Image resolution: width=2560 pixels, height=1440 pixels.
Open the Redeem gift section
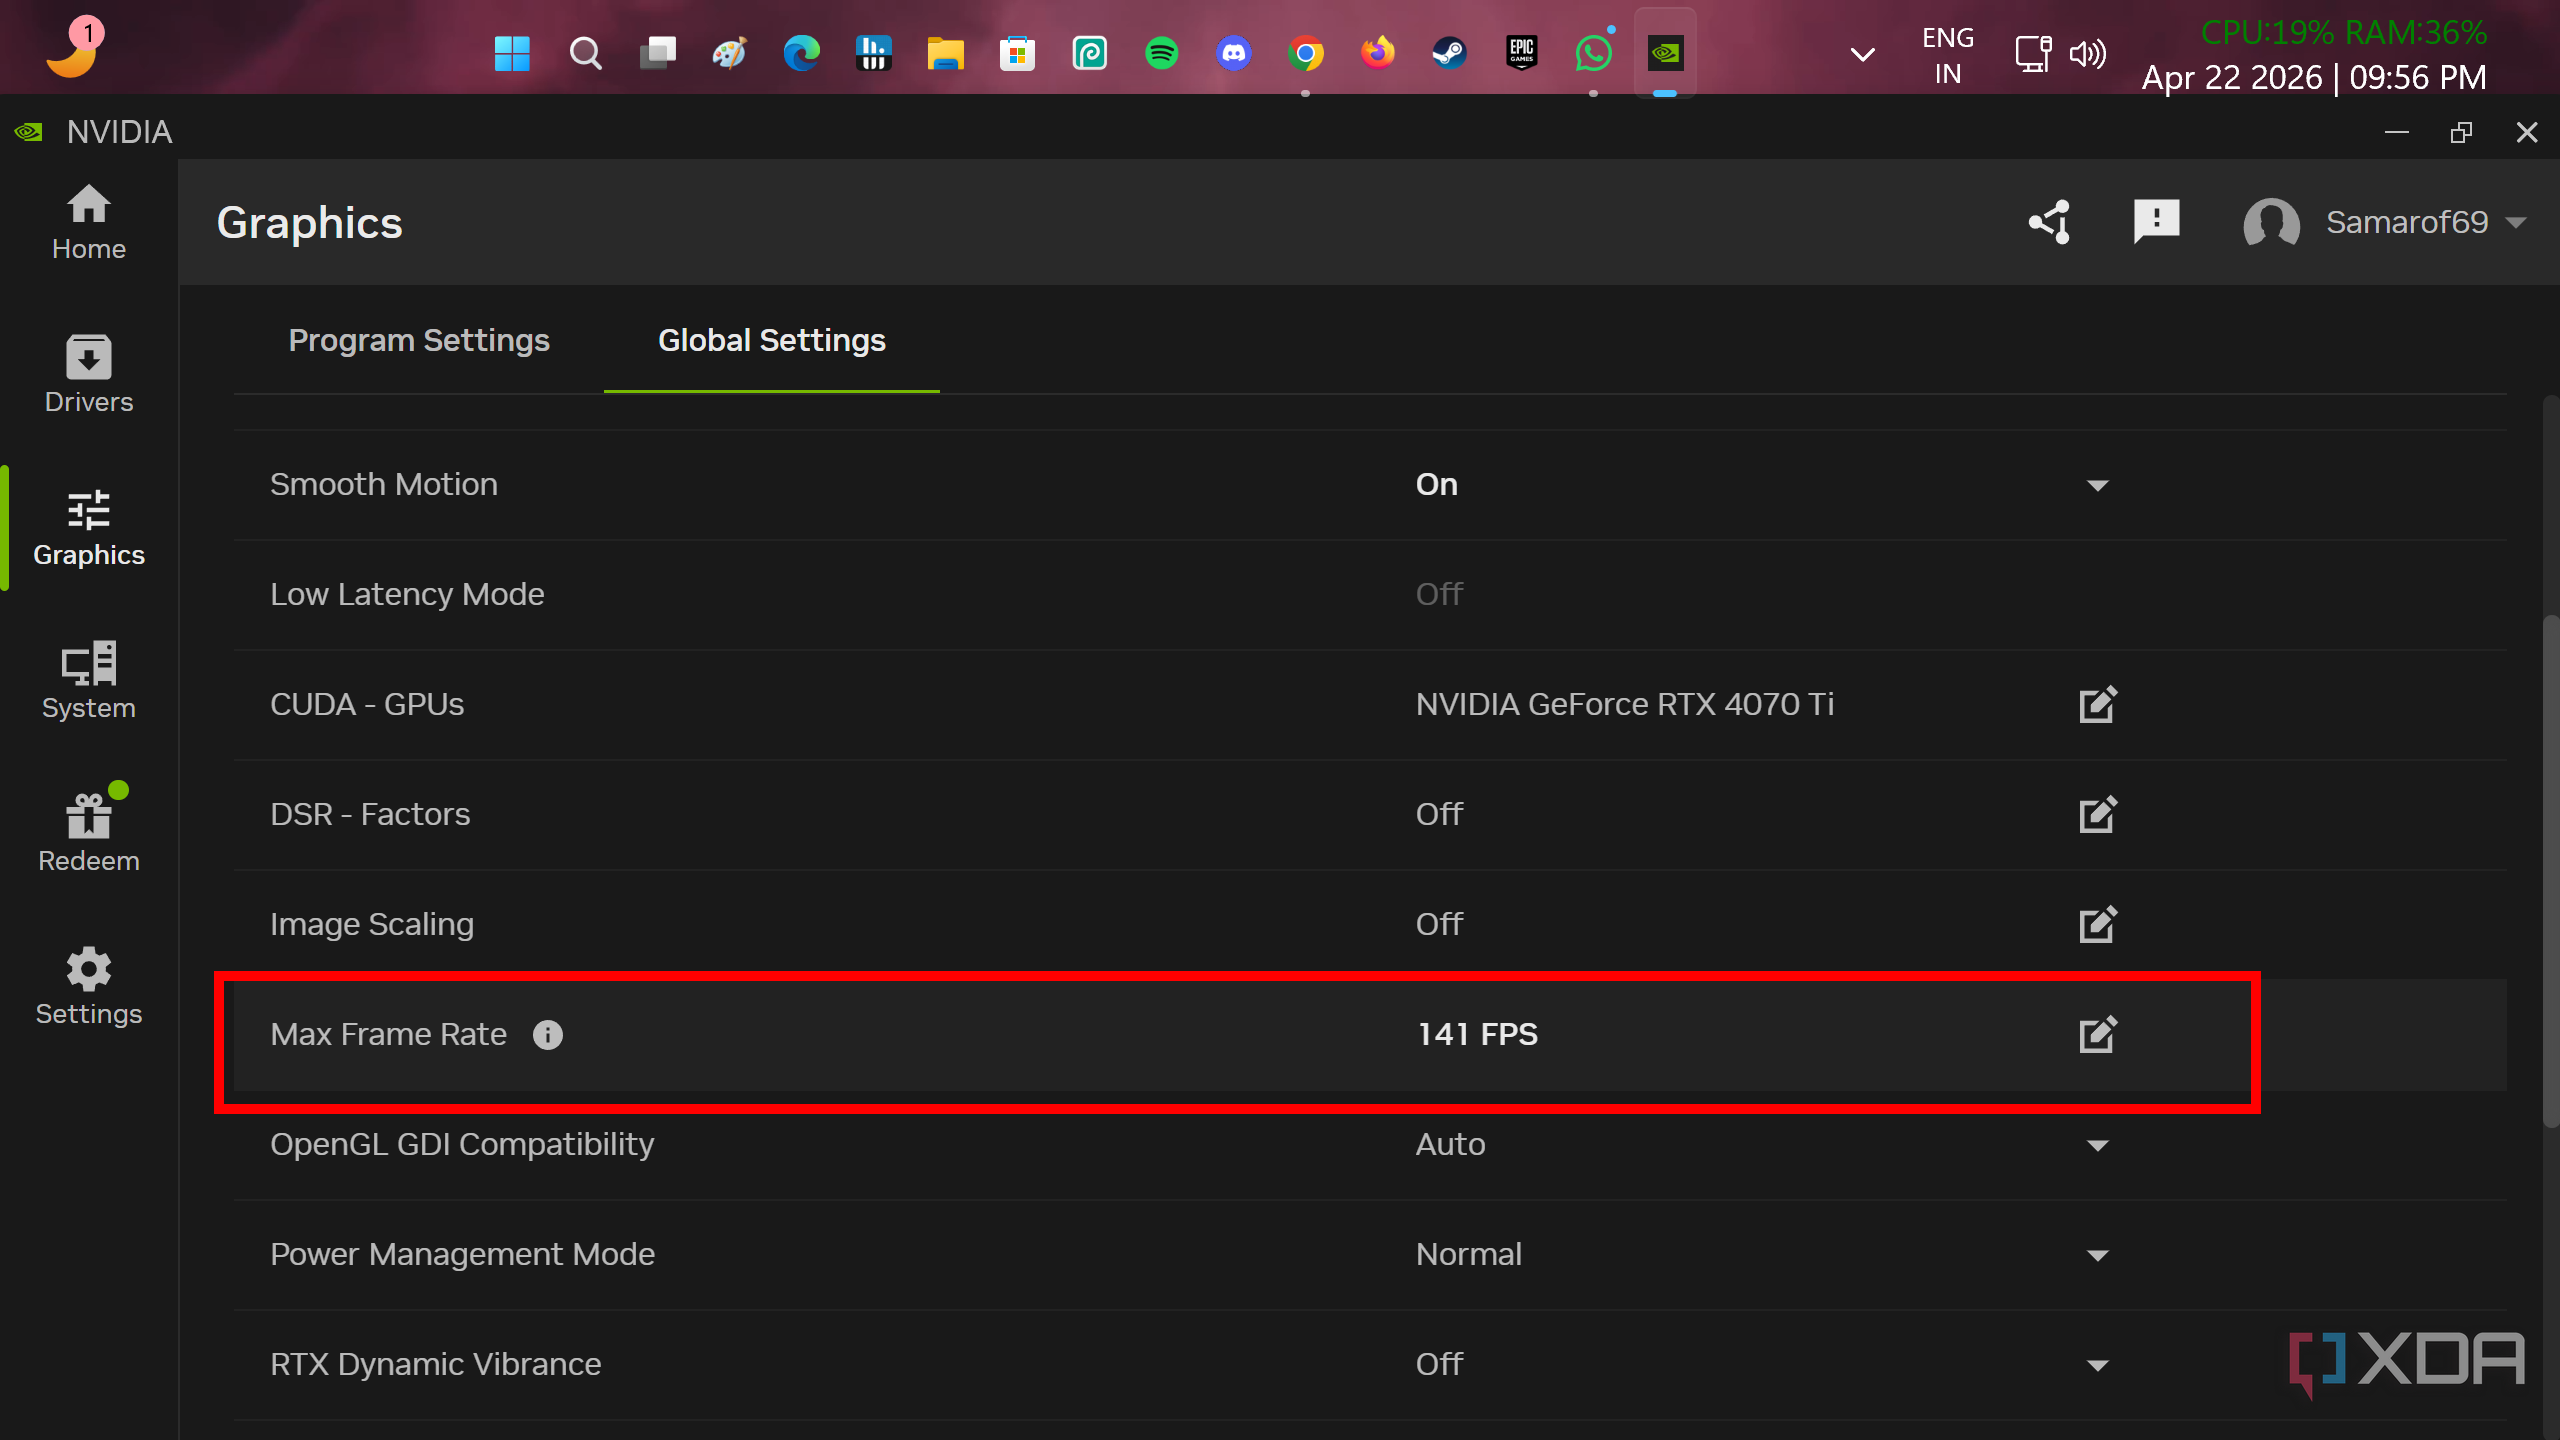pyautogui.click(x=89, y=830)
